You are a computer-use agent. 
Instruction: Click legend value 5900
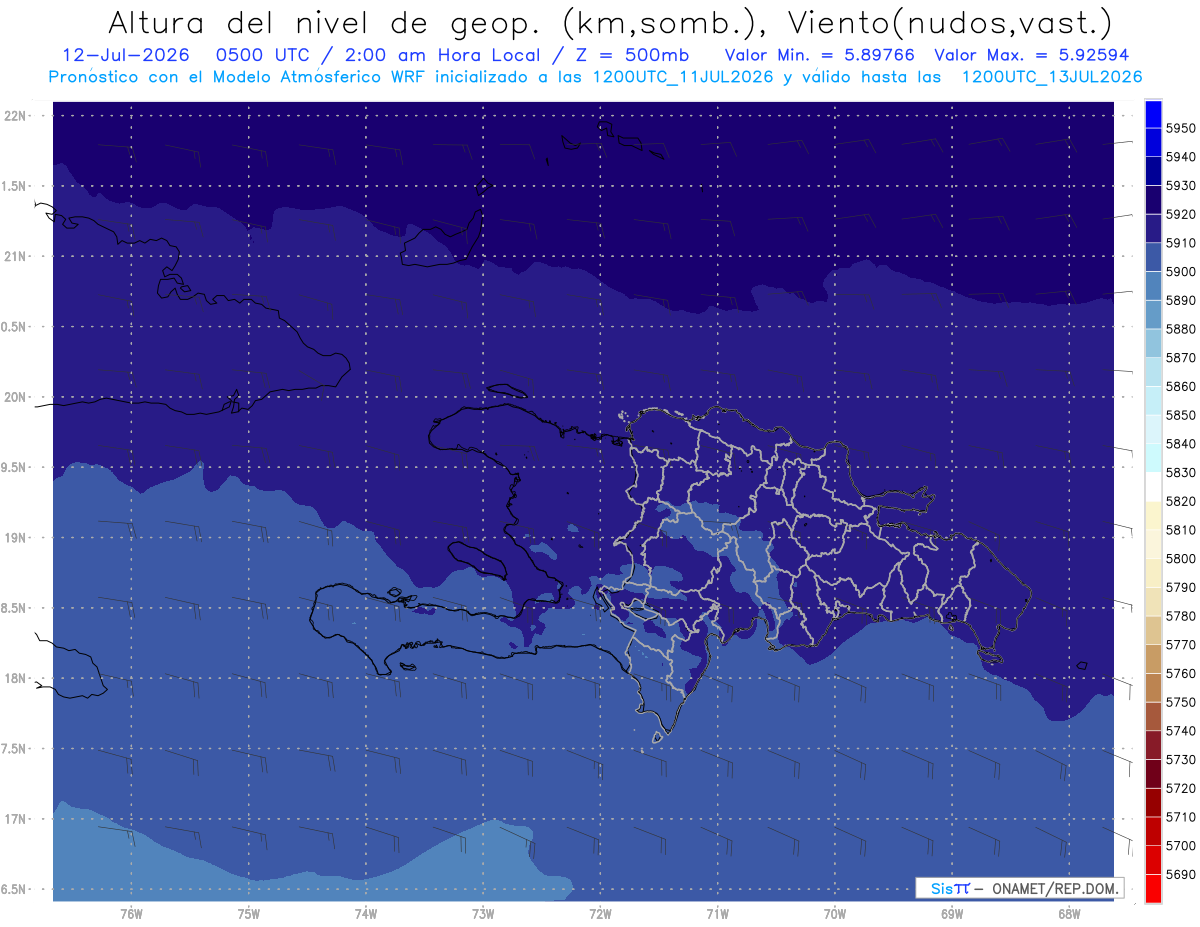[1180, 271]
